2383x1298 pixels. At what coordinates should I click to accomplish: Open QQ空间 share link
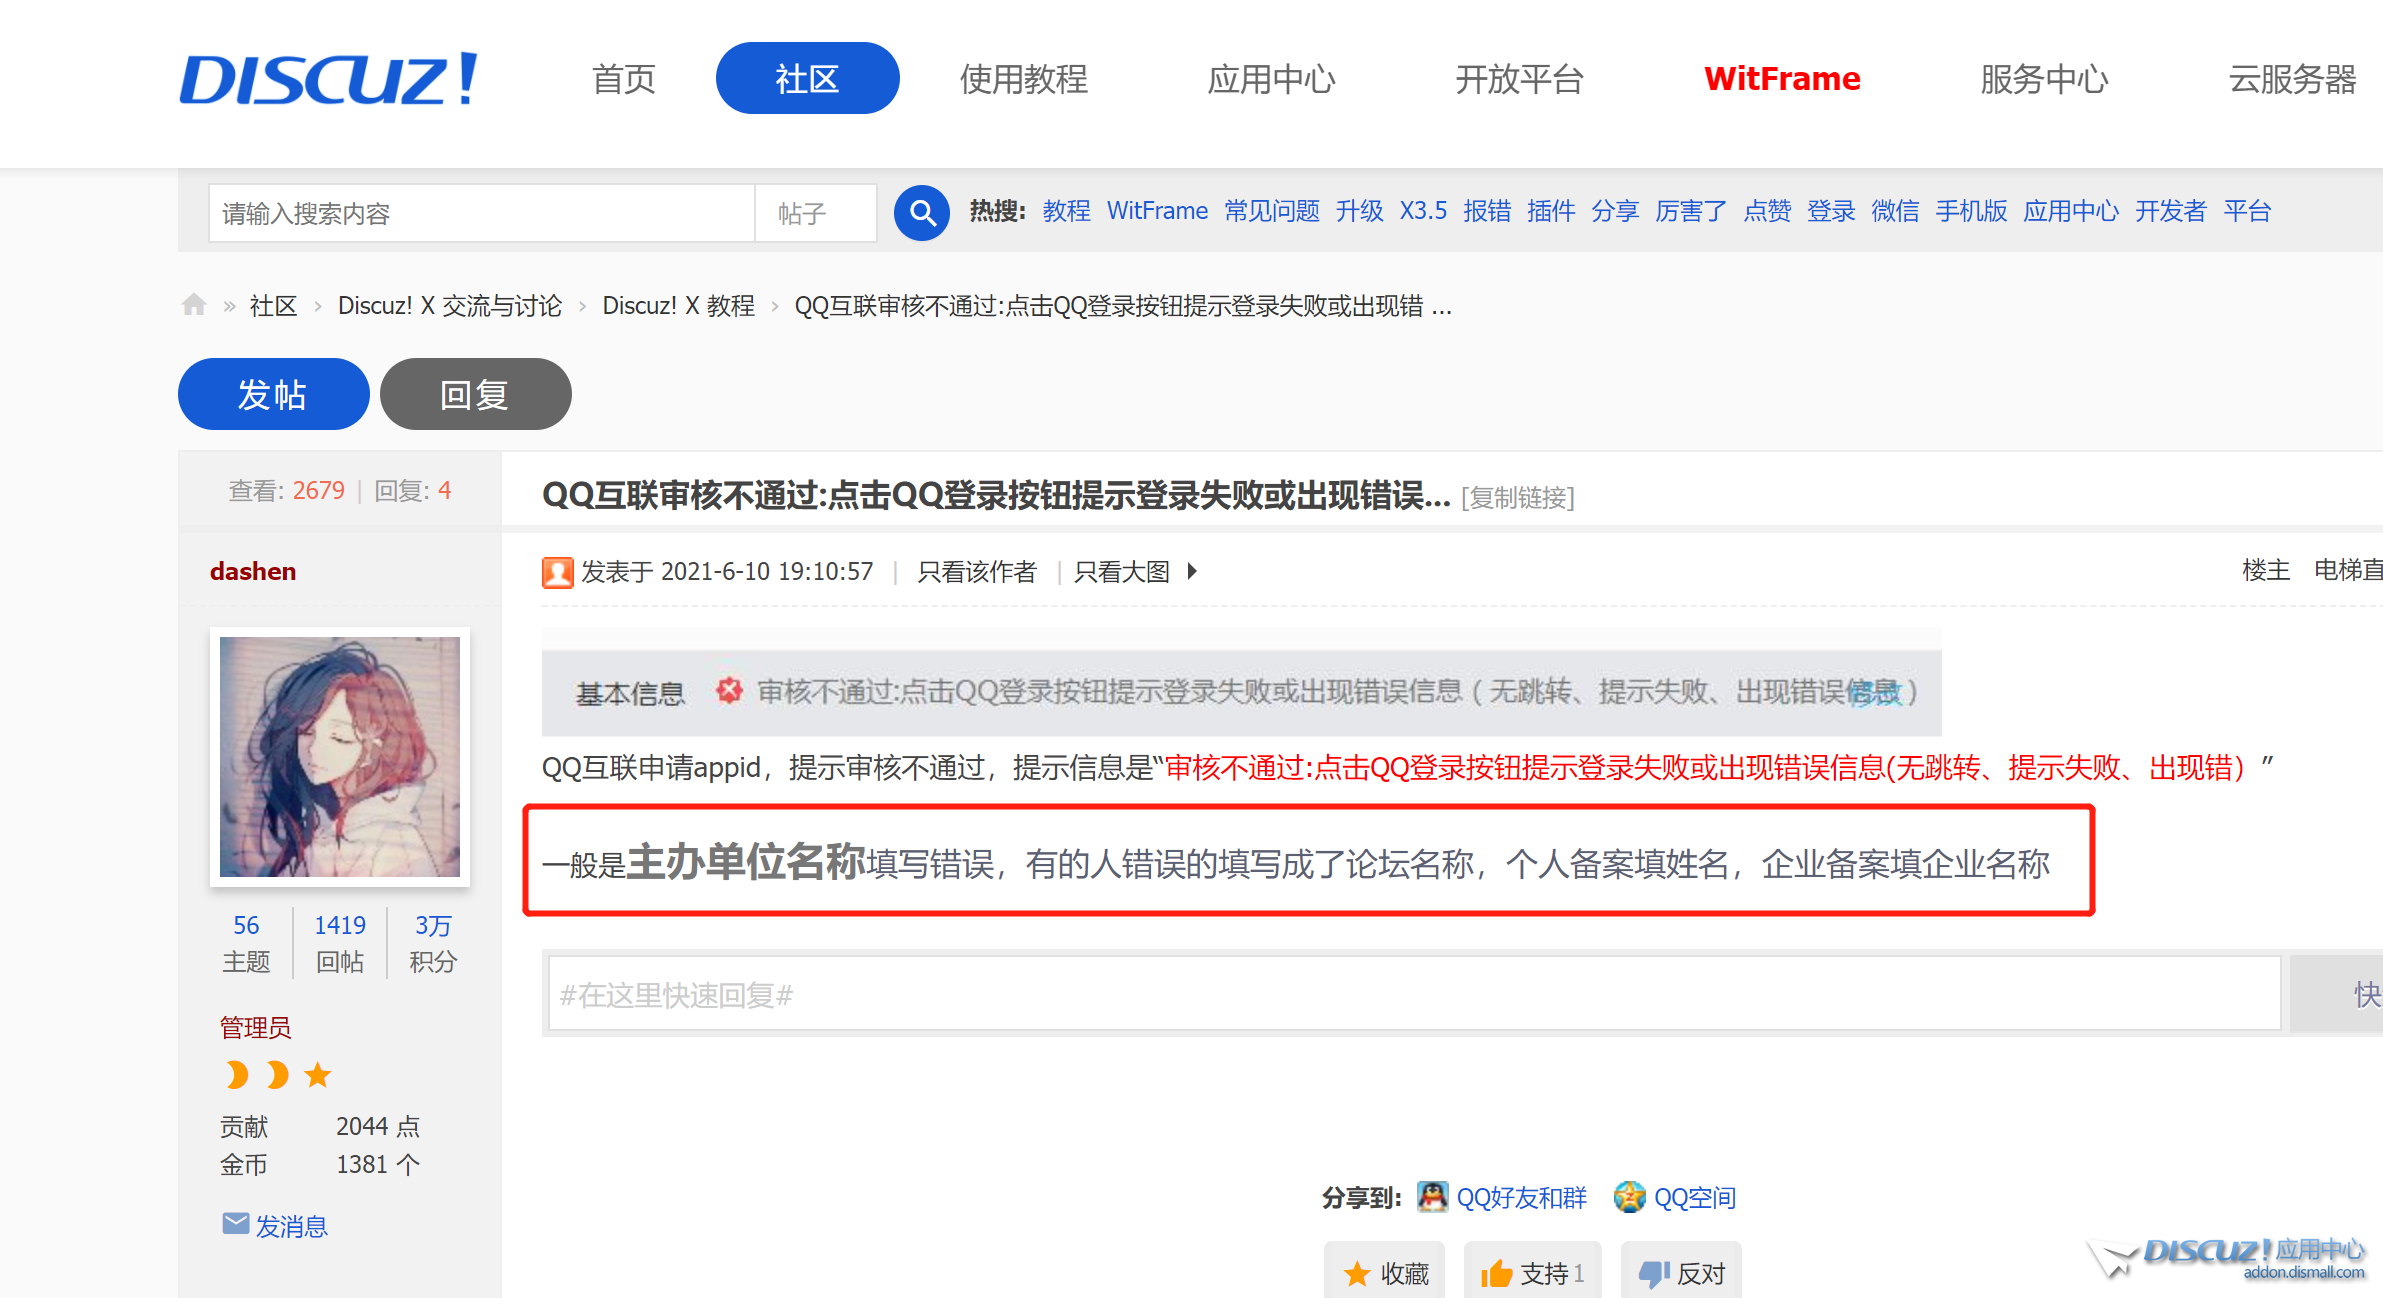pos(1694,1197)
